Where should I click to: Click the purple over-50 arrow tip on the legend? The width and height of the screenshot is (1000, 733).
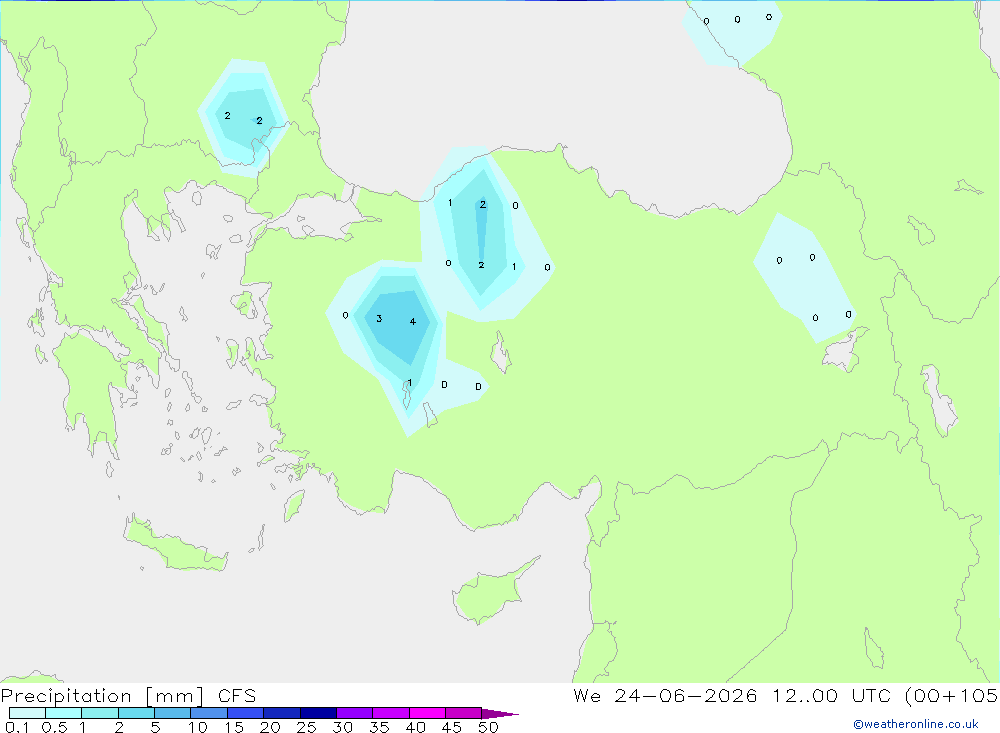(499, 714)
